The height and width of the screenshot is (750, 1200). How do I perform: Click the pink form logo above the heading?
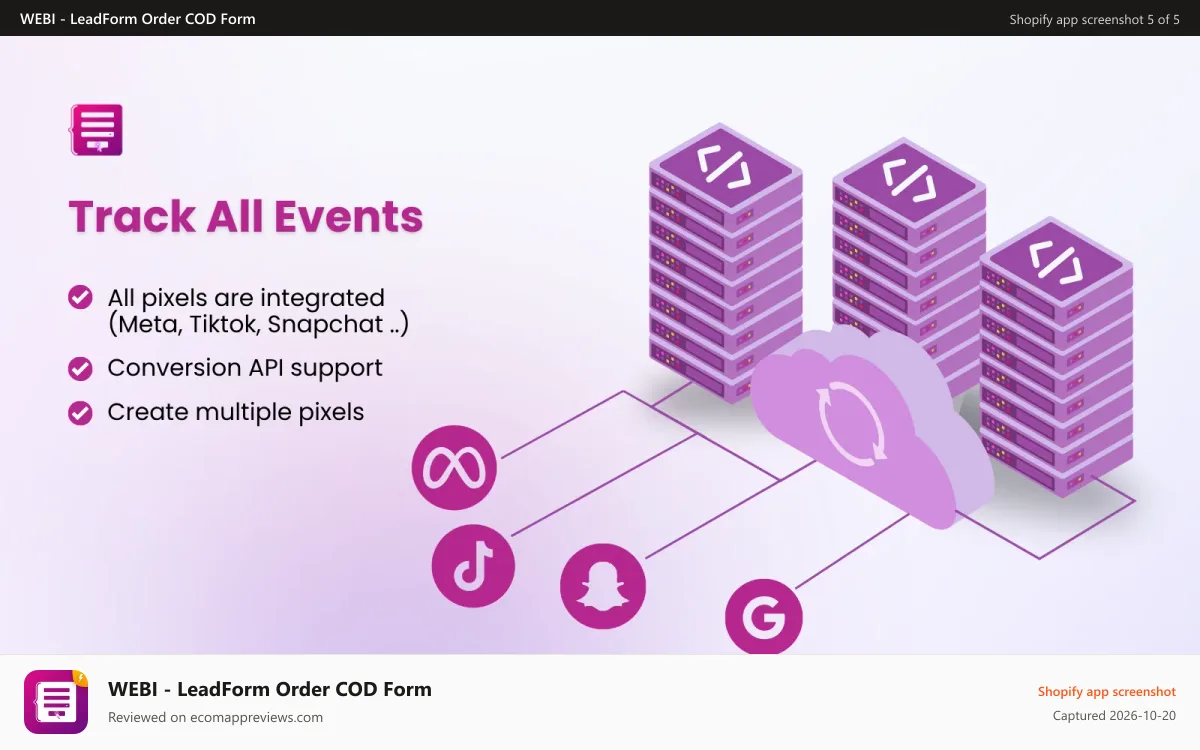tap(96, 130)
